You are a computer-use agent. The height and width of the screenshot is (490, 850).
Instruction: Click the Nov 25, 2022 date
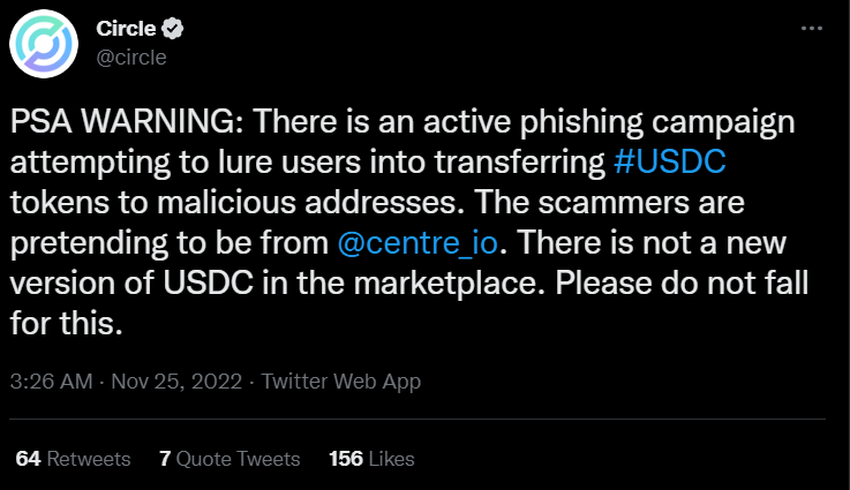tap(175, 381)
